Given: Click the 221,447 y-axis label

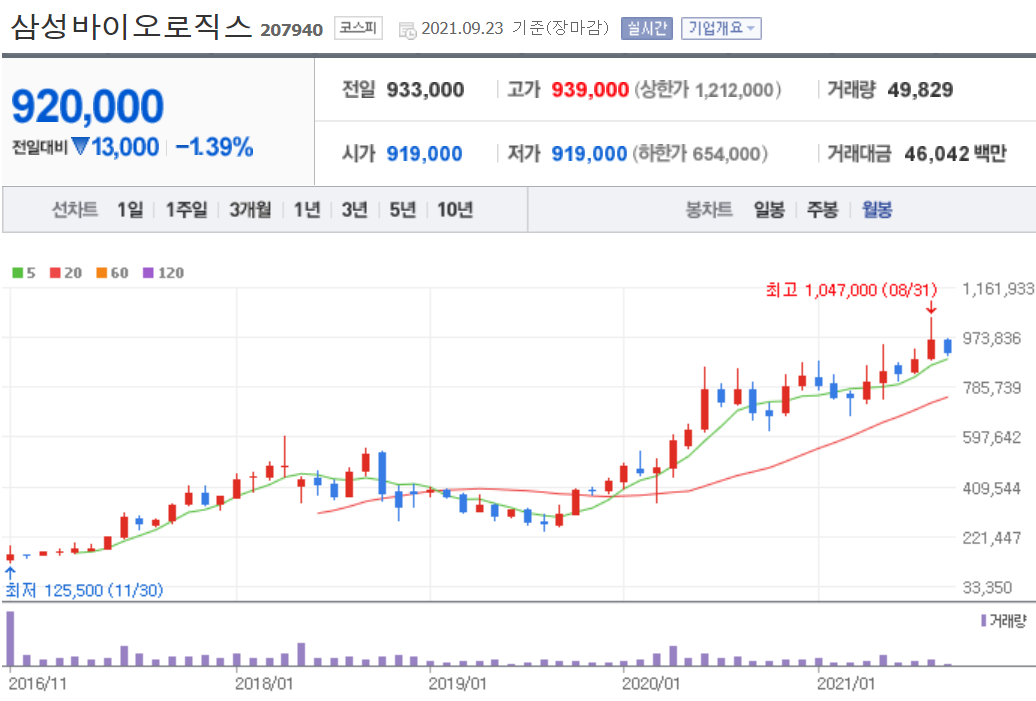Looking at the screenshot, I should pyautogui.click(x=992, y=538).
